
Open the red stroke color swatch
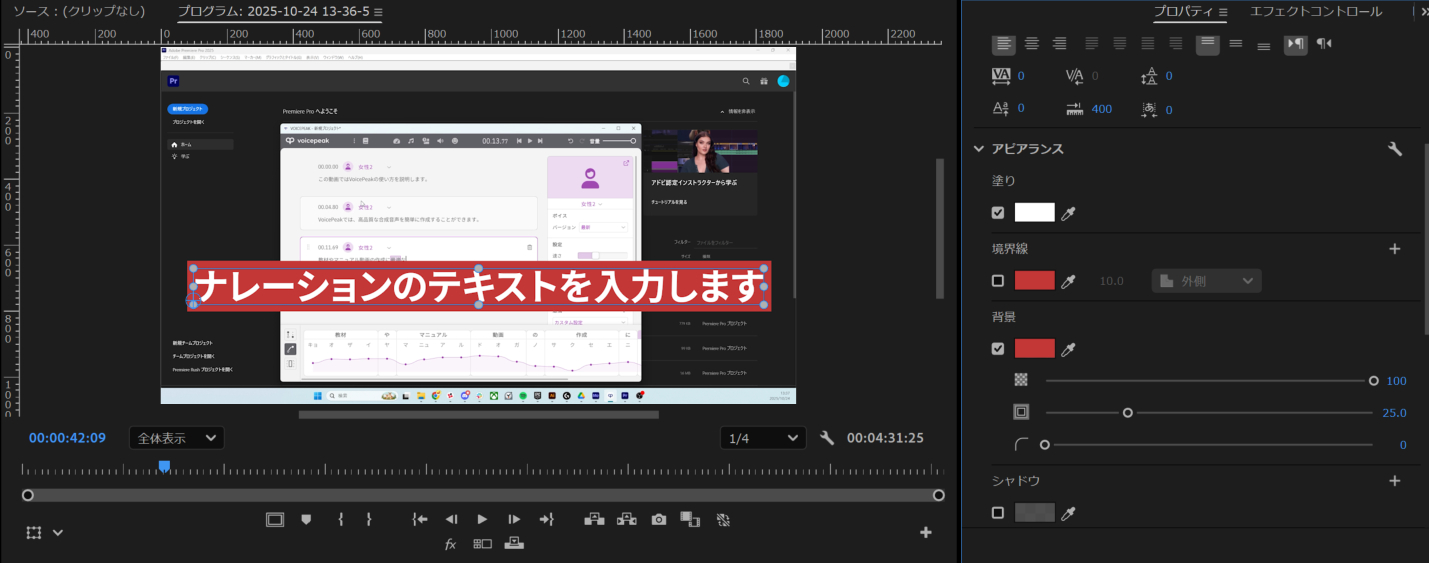point(1035,280)
